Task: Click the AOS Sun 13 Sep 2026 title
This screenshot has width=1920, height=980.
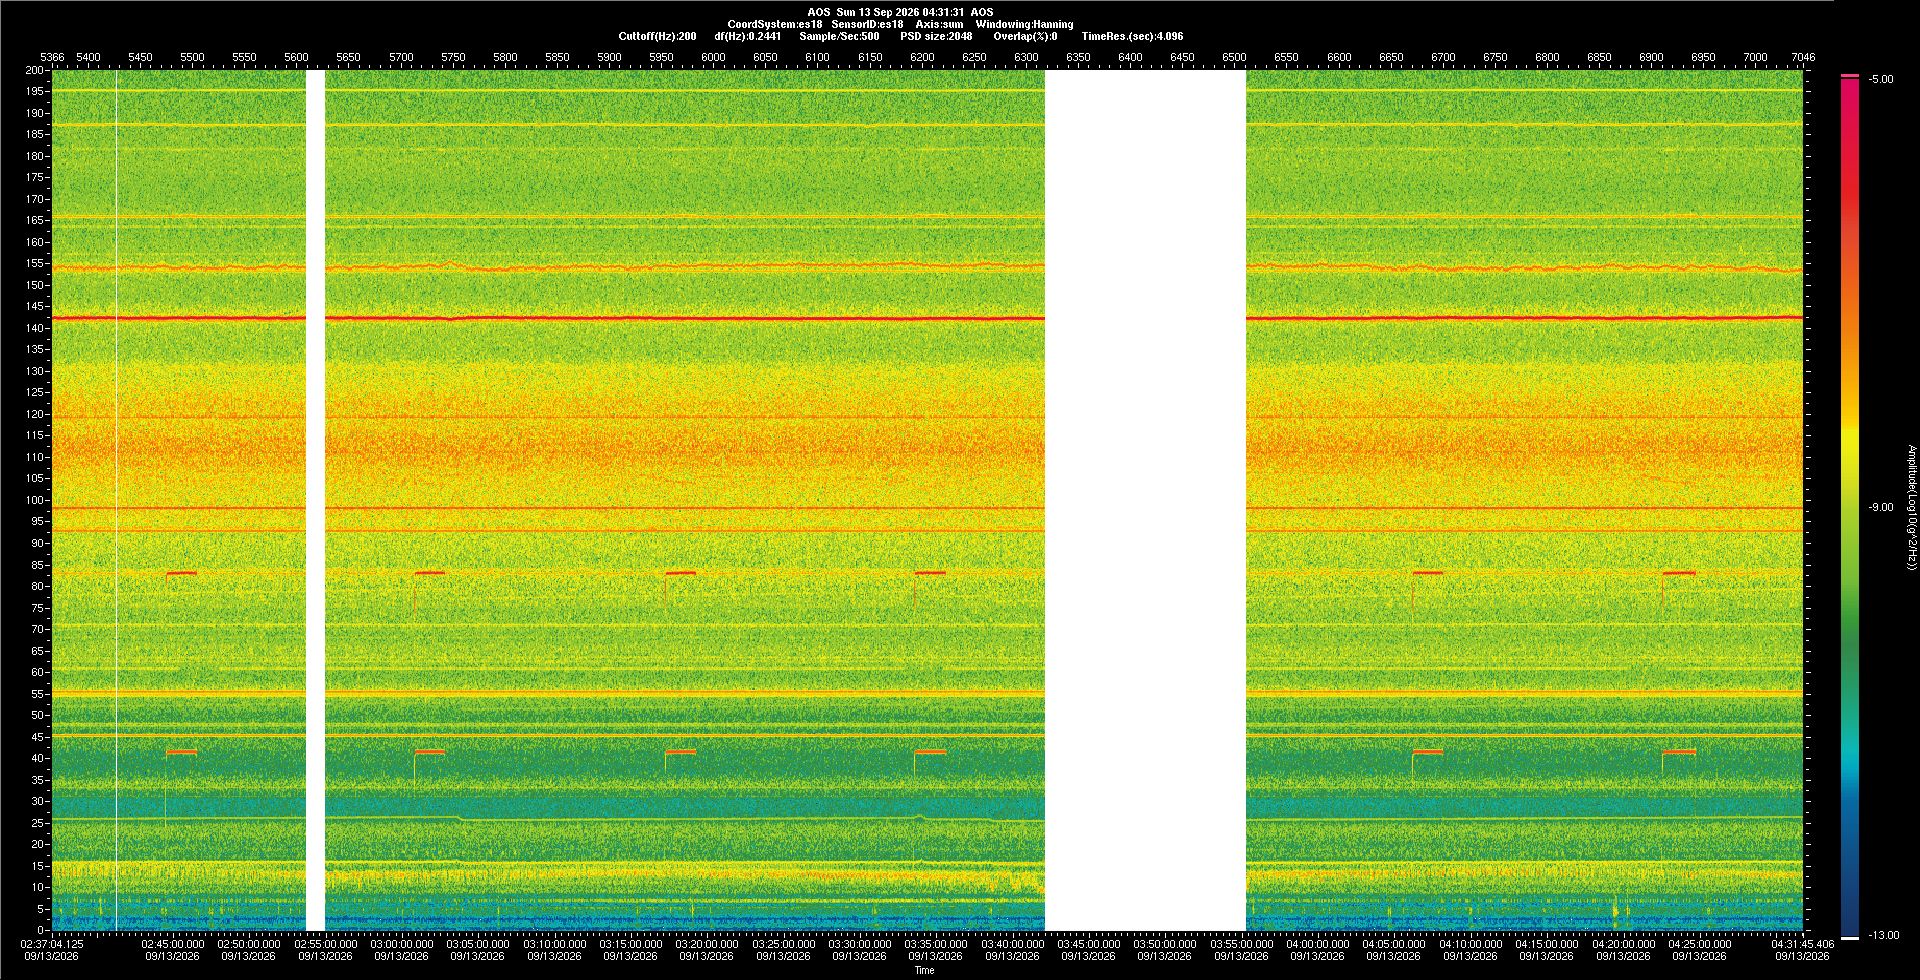Action: pyautogui.click(x=900, y=12)
